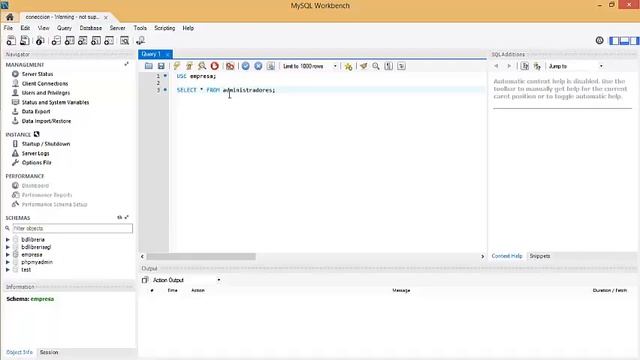Click the home screen icon
Screen dimensions: 640x360
9,17
